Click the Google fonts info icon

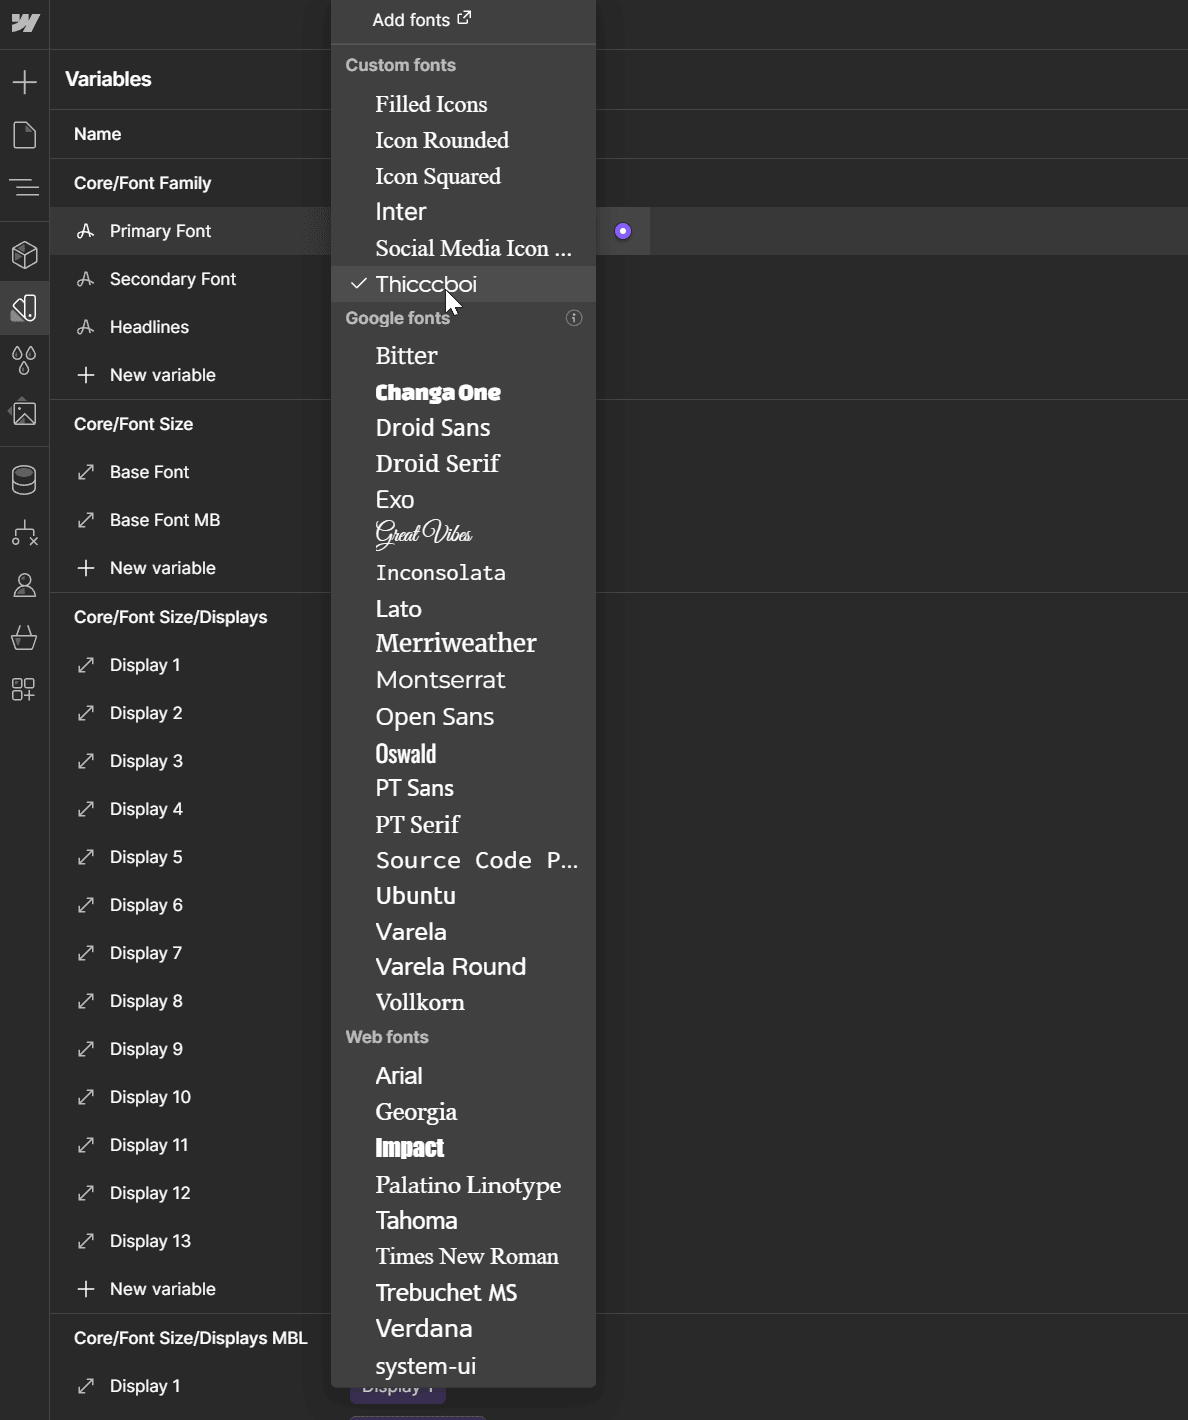point(573,318)
